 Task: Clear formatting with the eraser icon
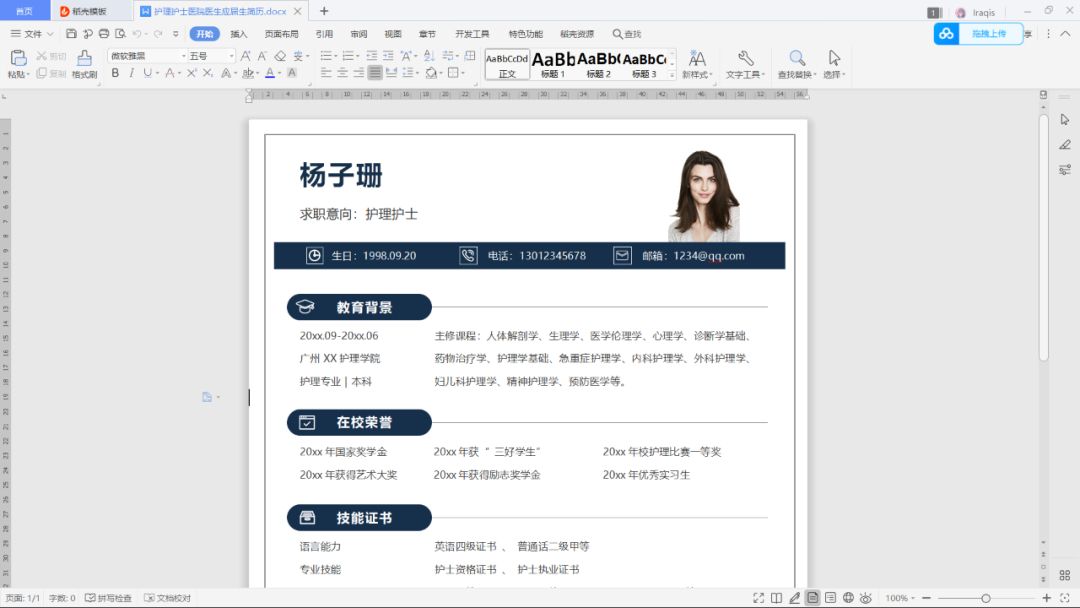click(x=280, y=56)
